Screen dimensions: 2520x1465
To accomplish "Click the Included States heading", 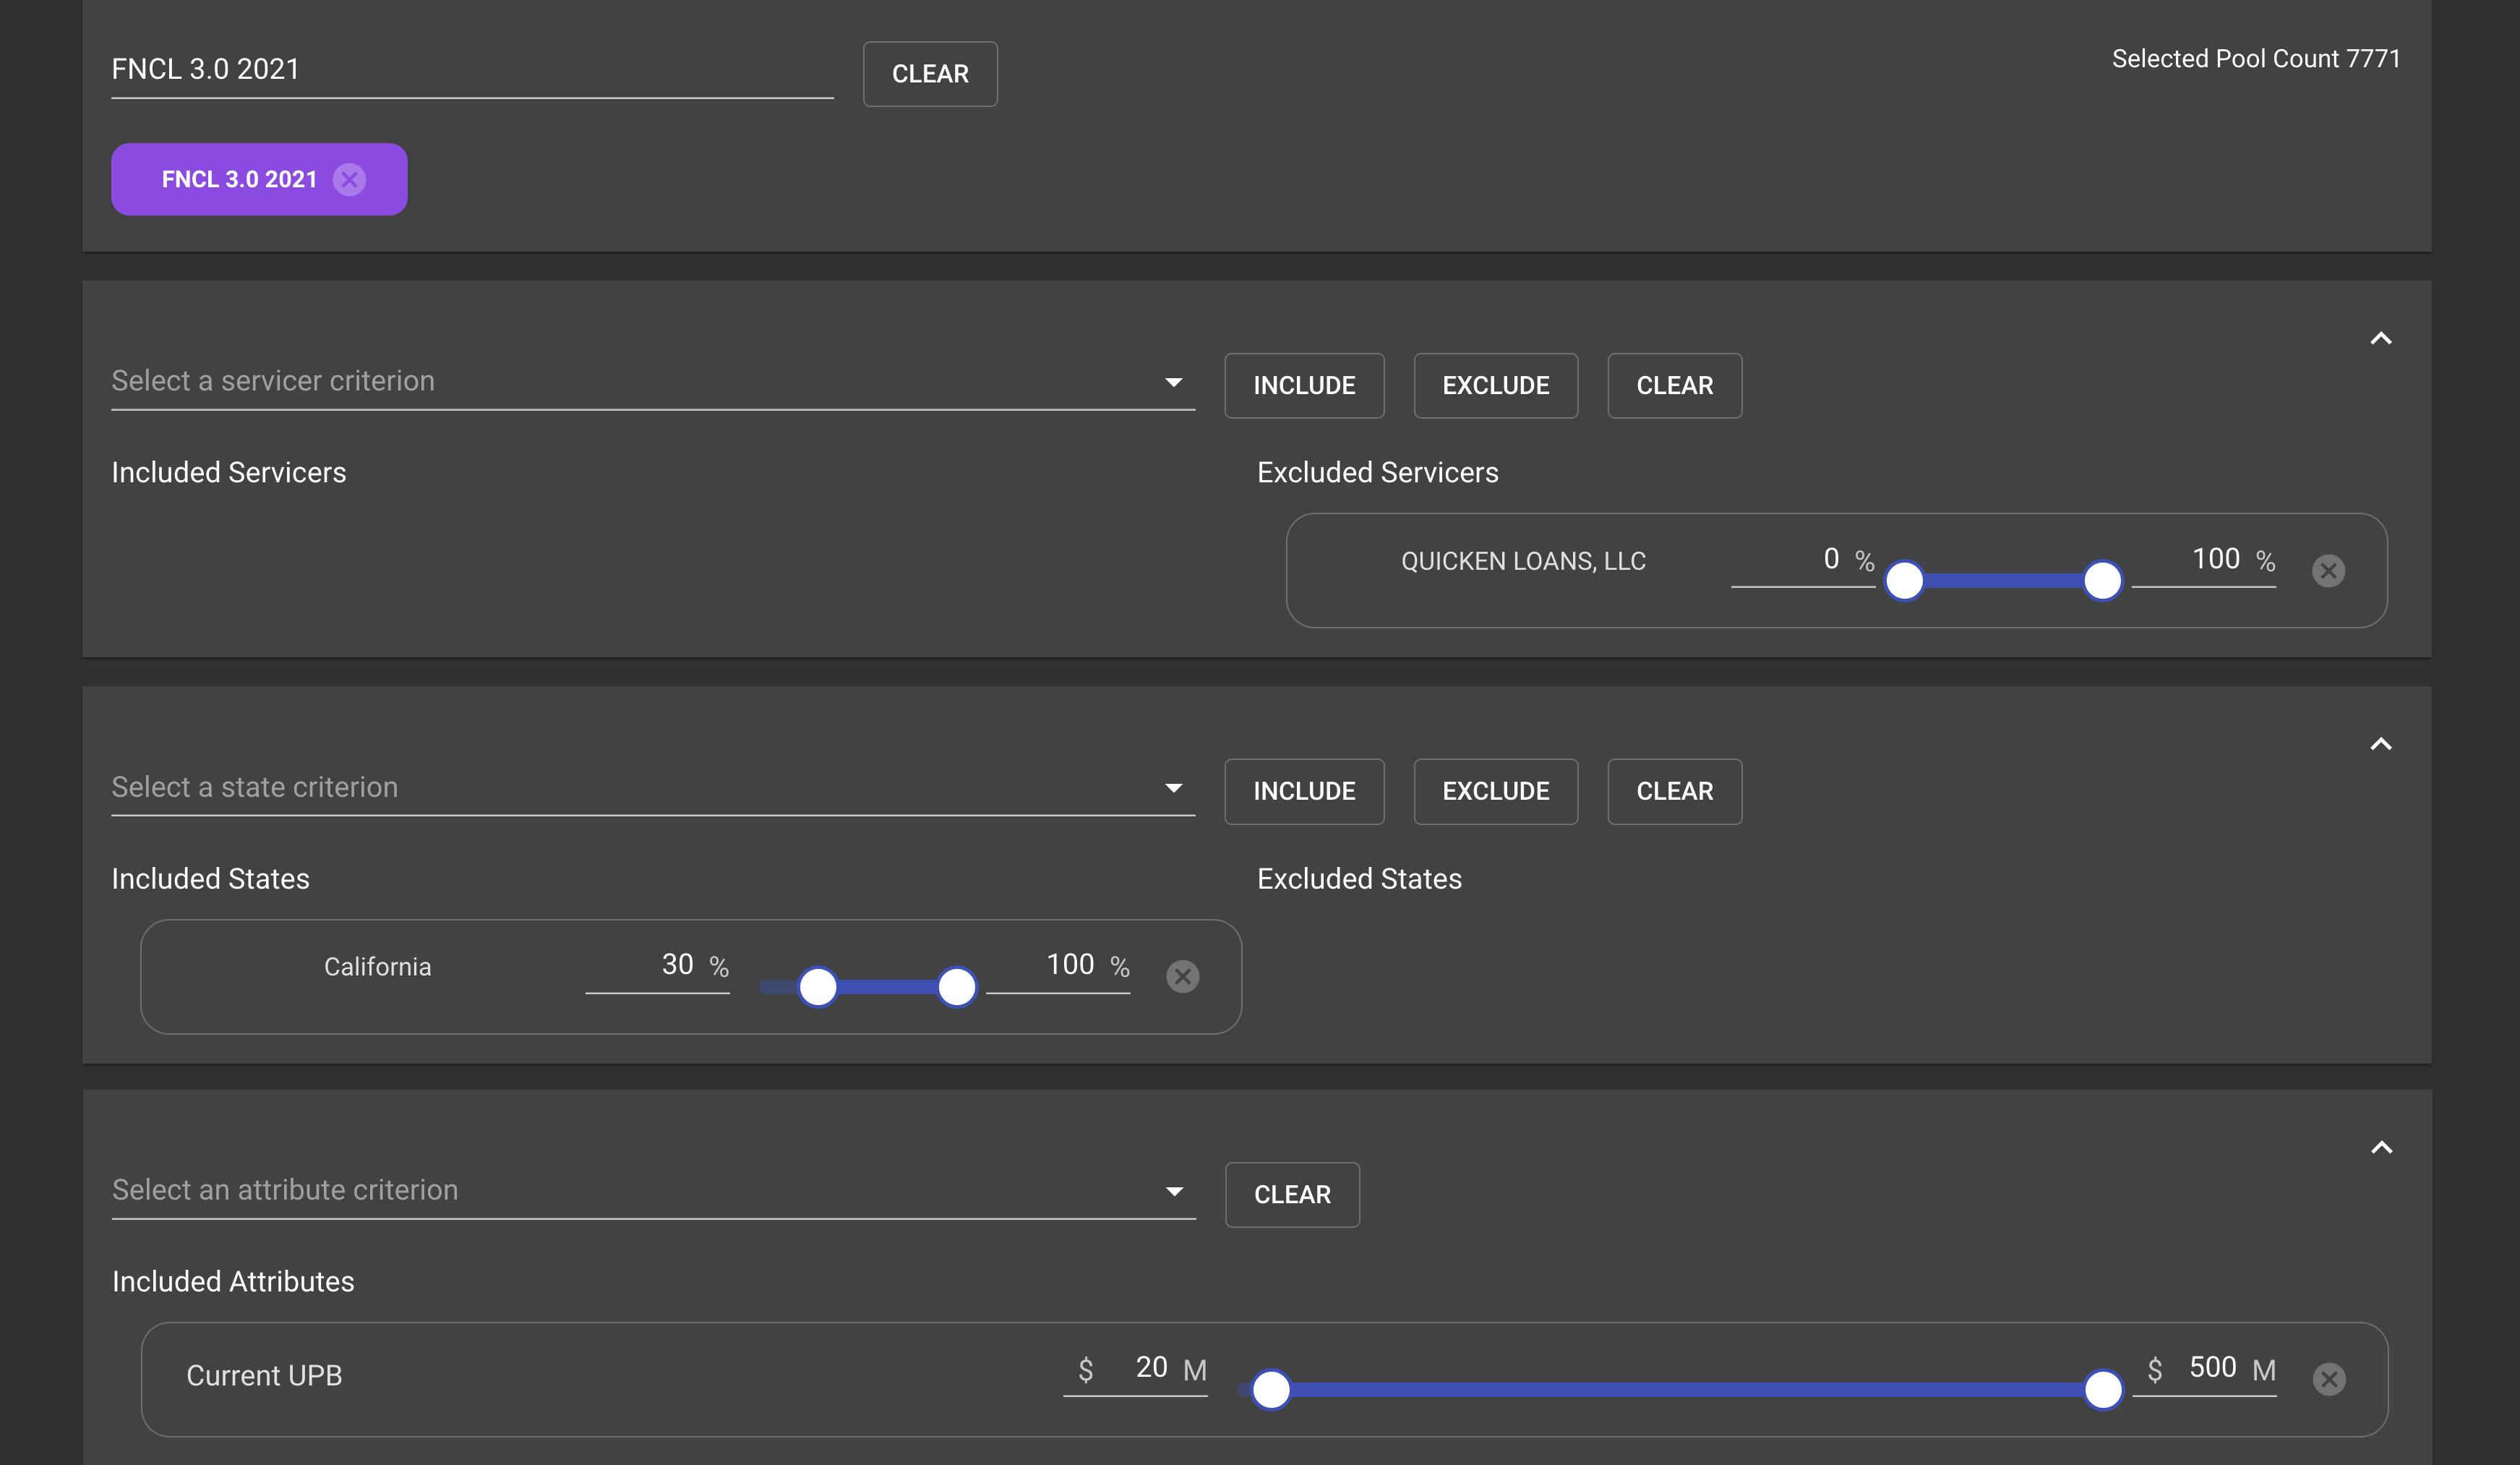I will pyautogui.click(x=210, y=879).
